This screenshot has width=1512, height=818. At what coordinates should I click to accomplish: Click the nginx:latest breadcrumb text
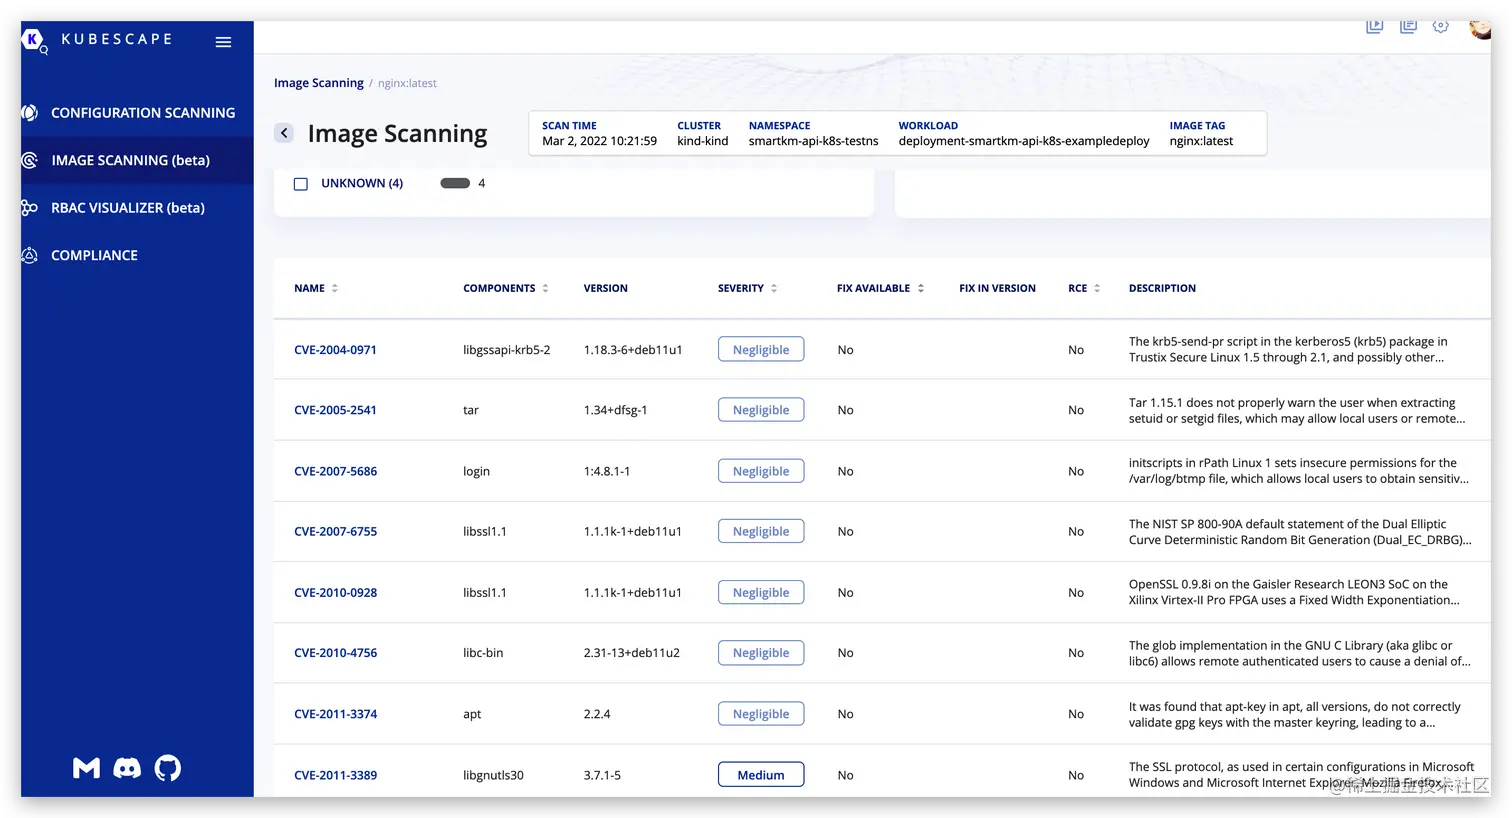click(407, 83)
